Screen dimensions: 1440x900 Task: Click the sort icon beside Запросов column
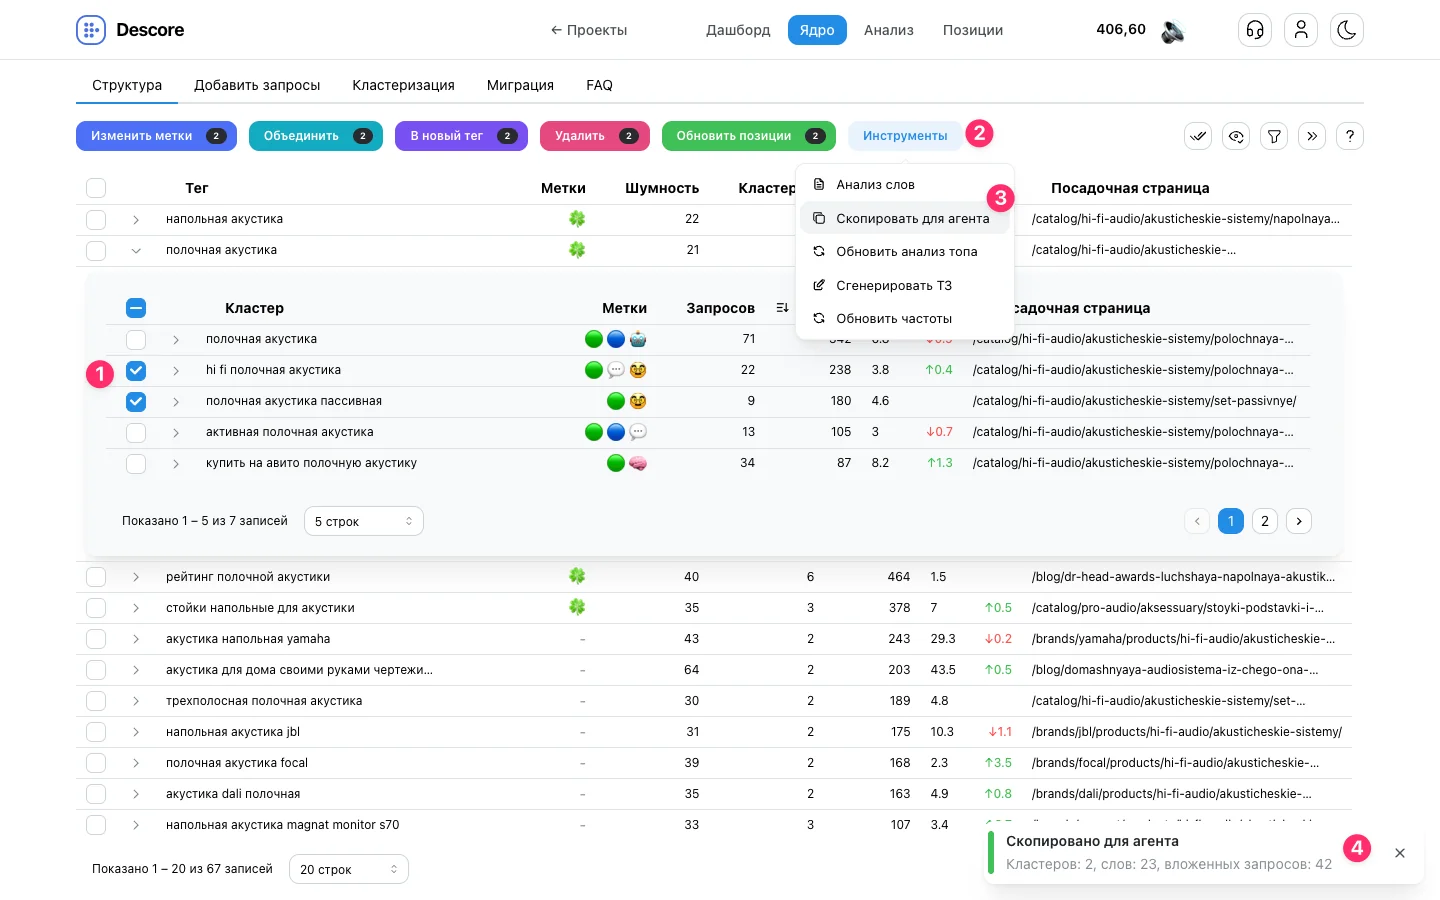click(782, 308)
